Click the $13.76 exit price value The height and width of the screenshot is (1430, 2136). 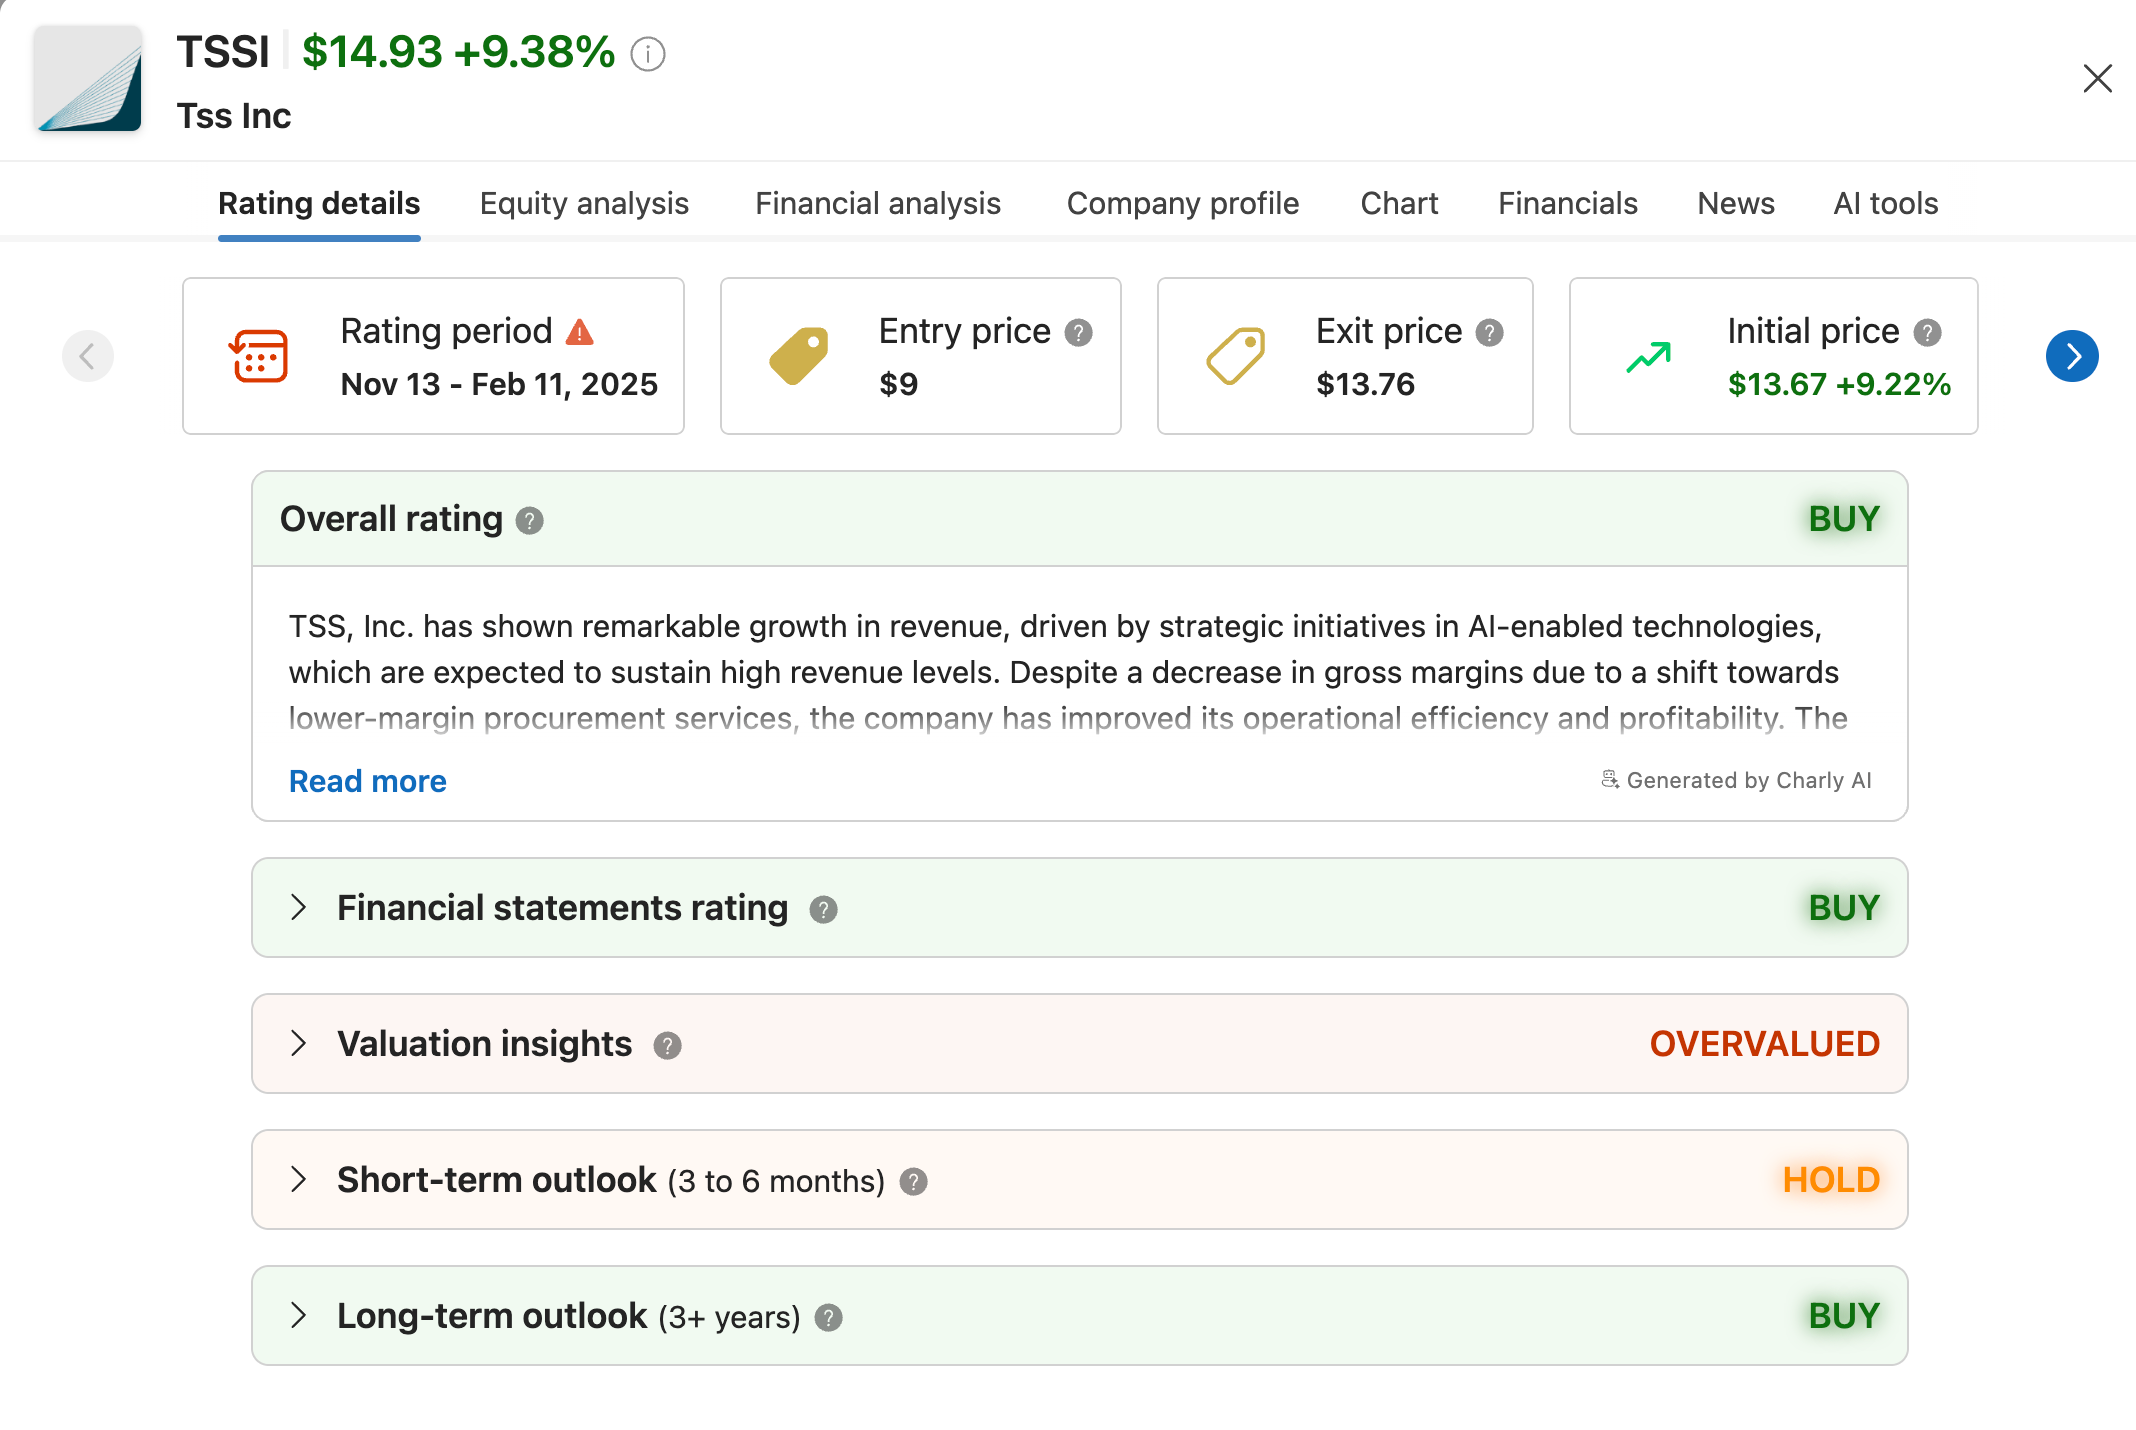click(1365, 384)
